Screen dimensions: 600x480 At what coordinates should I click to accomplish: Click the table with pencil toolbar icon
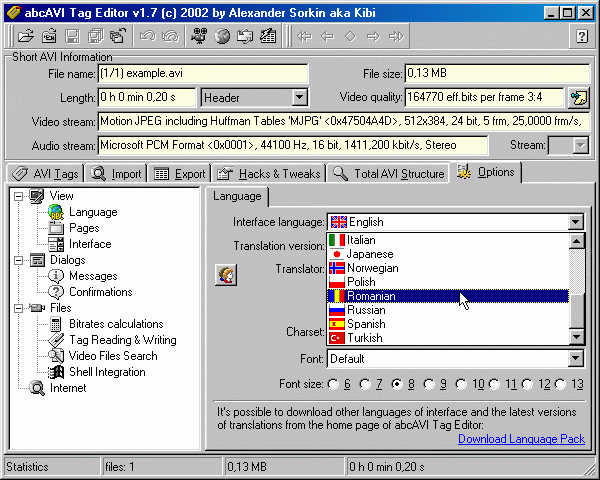tap(268, 36)
